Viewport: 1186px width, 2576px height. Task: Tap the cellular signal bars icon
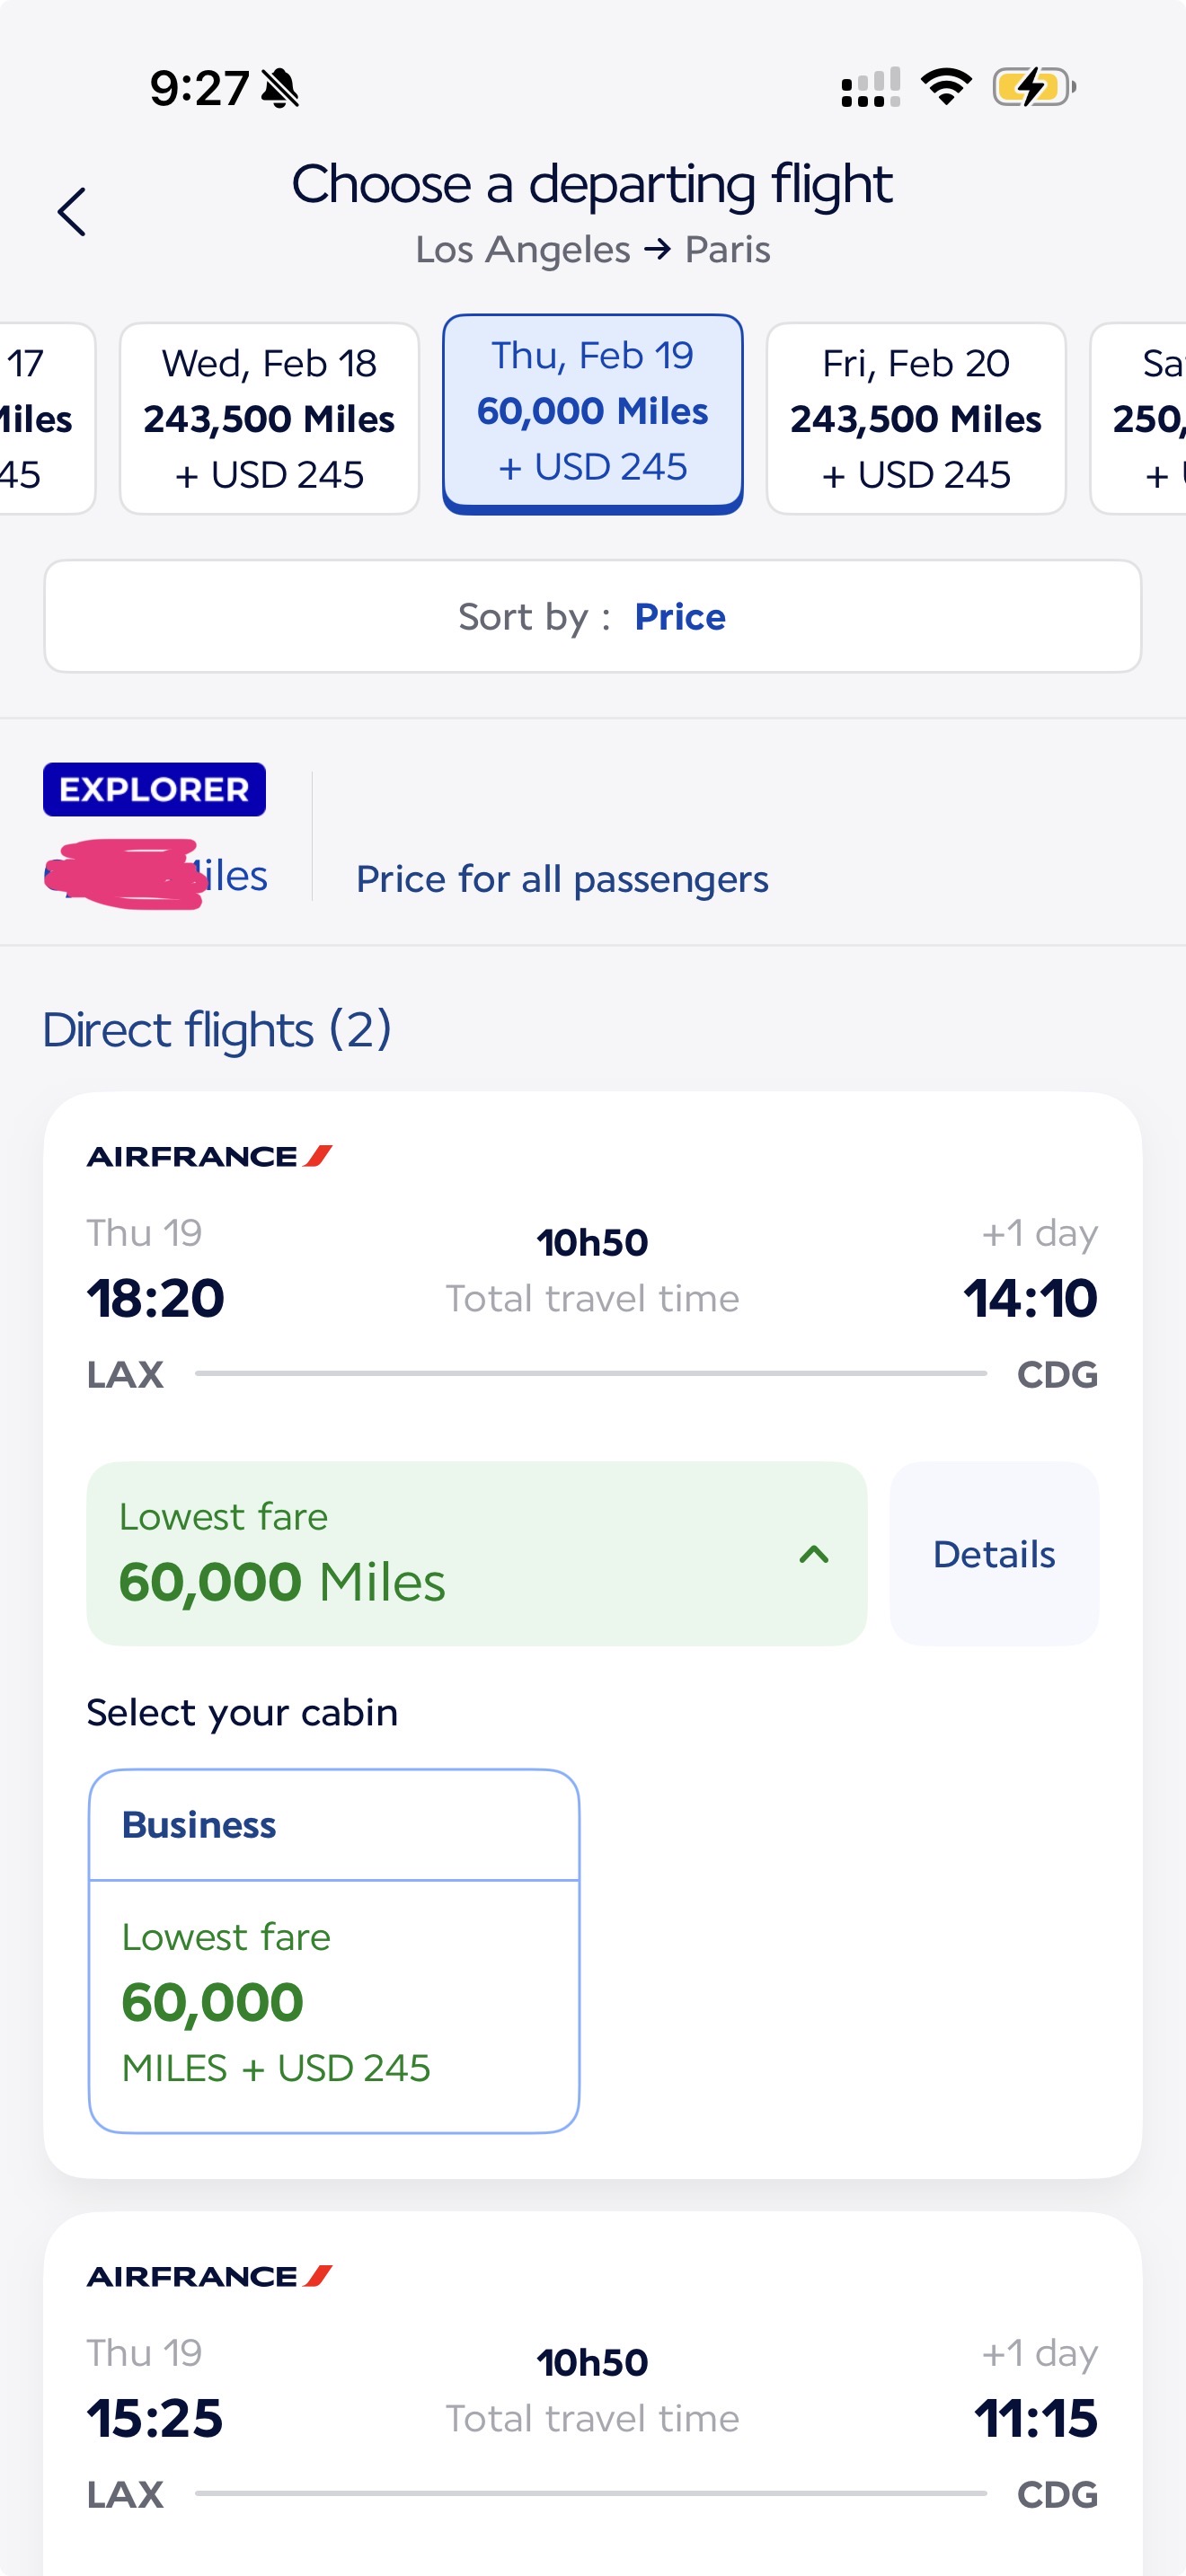870,87
